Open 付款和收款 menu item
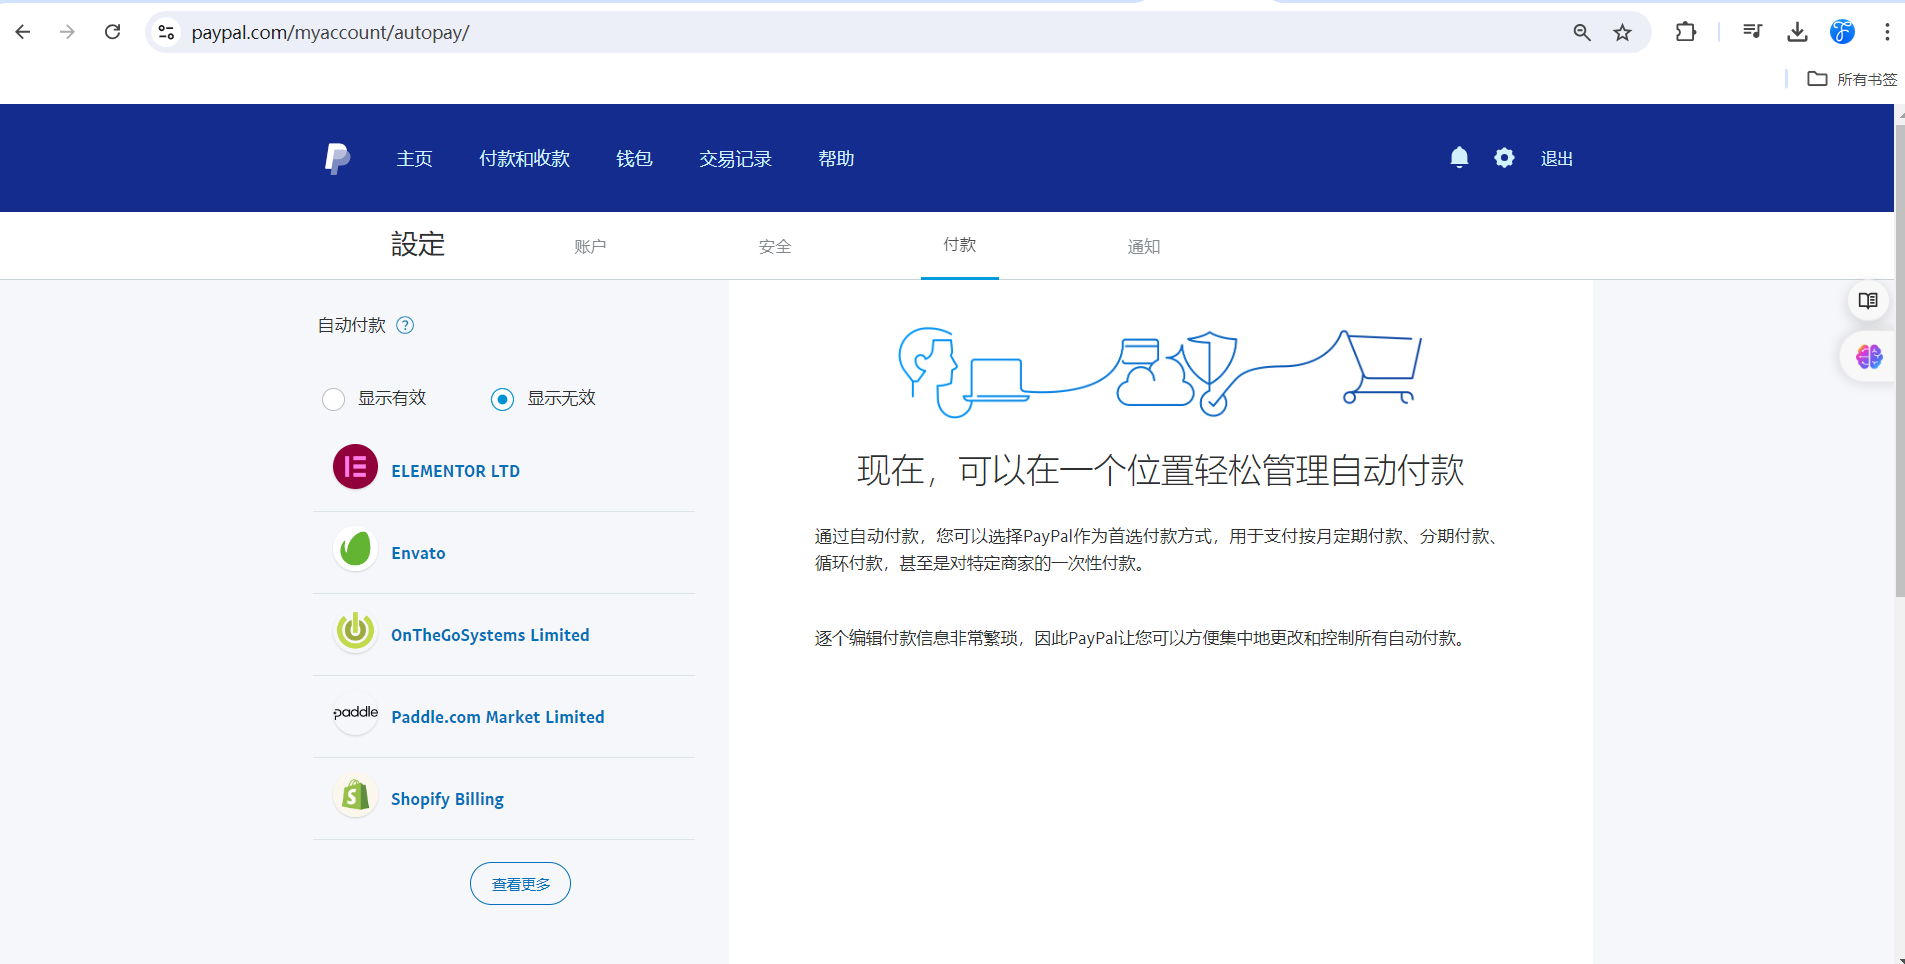1905x964 pixels. pos(524,158)
